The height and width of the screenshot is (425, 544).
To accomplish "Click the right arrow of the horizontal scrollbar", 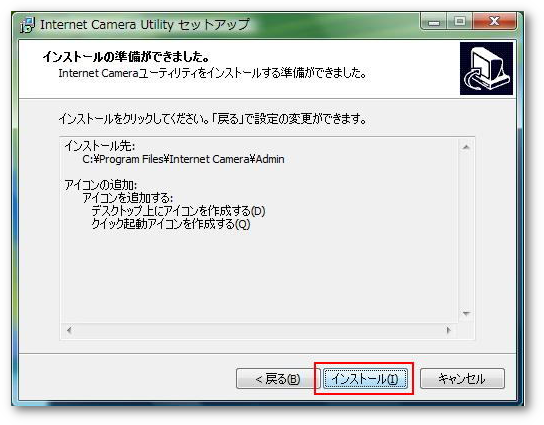I will (448, 330).
